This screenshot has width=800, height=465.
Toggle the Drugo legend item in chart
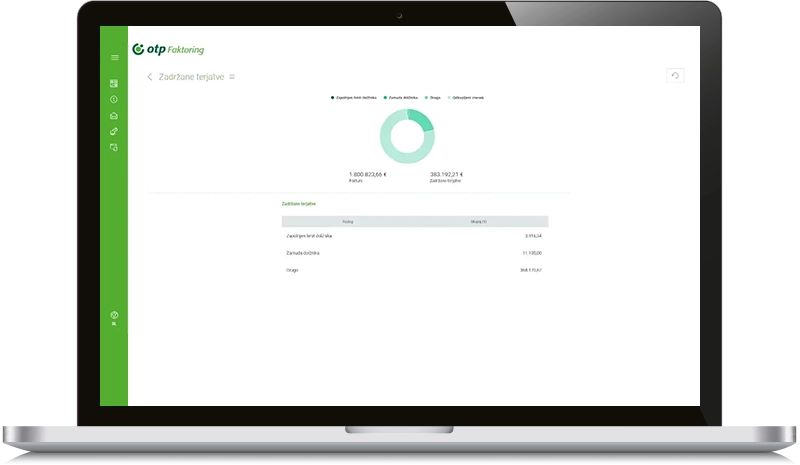433,98
